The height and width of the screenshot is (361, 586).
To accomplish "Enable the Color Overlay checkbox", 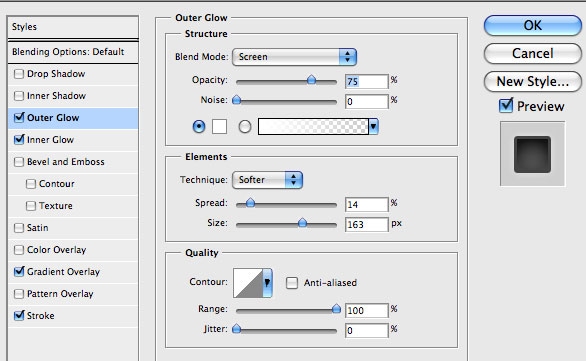I will click(19, 250).
